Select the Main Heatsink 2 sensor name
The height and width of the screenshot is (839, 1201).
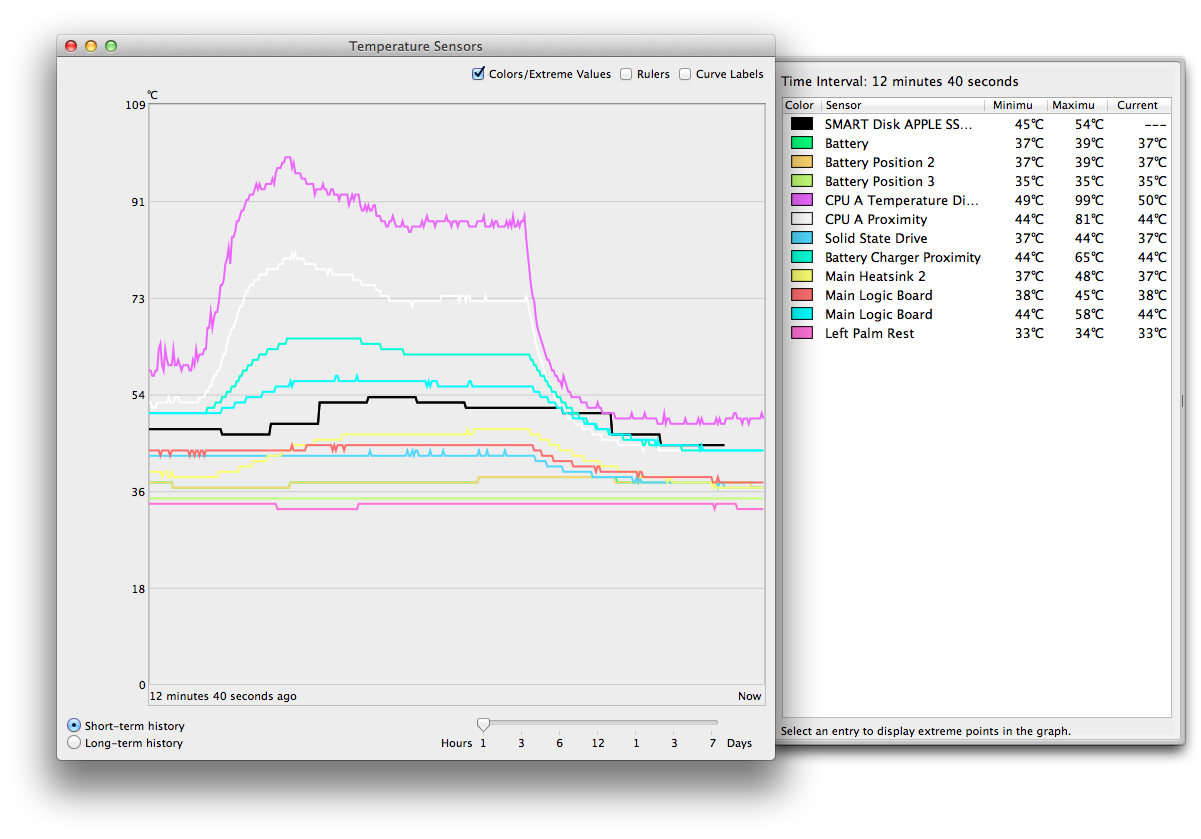875,276
